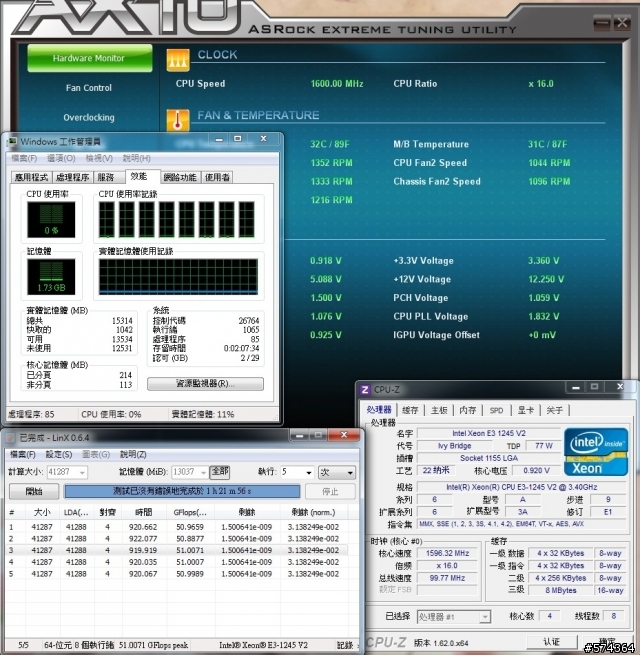Click 資源監視器(R)... button

pyautogui.click(x=205, y=384)
